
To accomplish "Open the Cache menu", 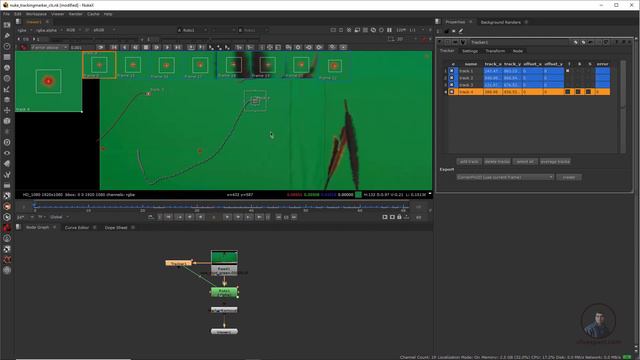I will tap(93, 14).
